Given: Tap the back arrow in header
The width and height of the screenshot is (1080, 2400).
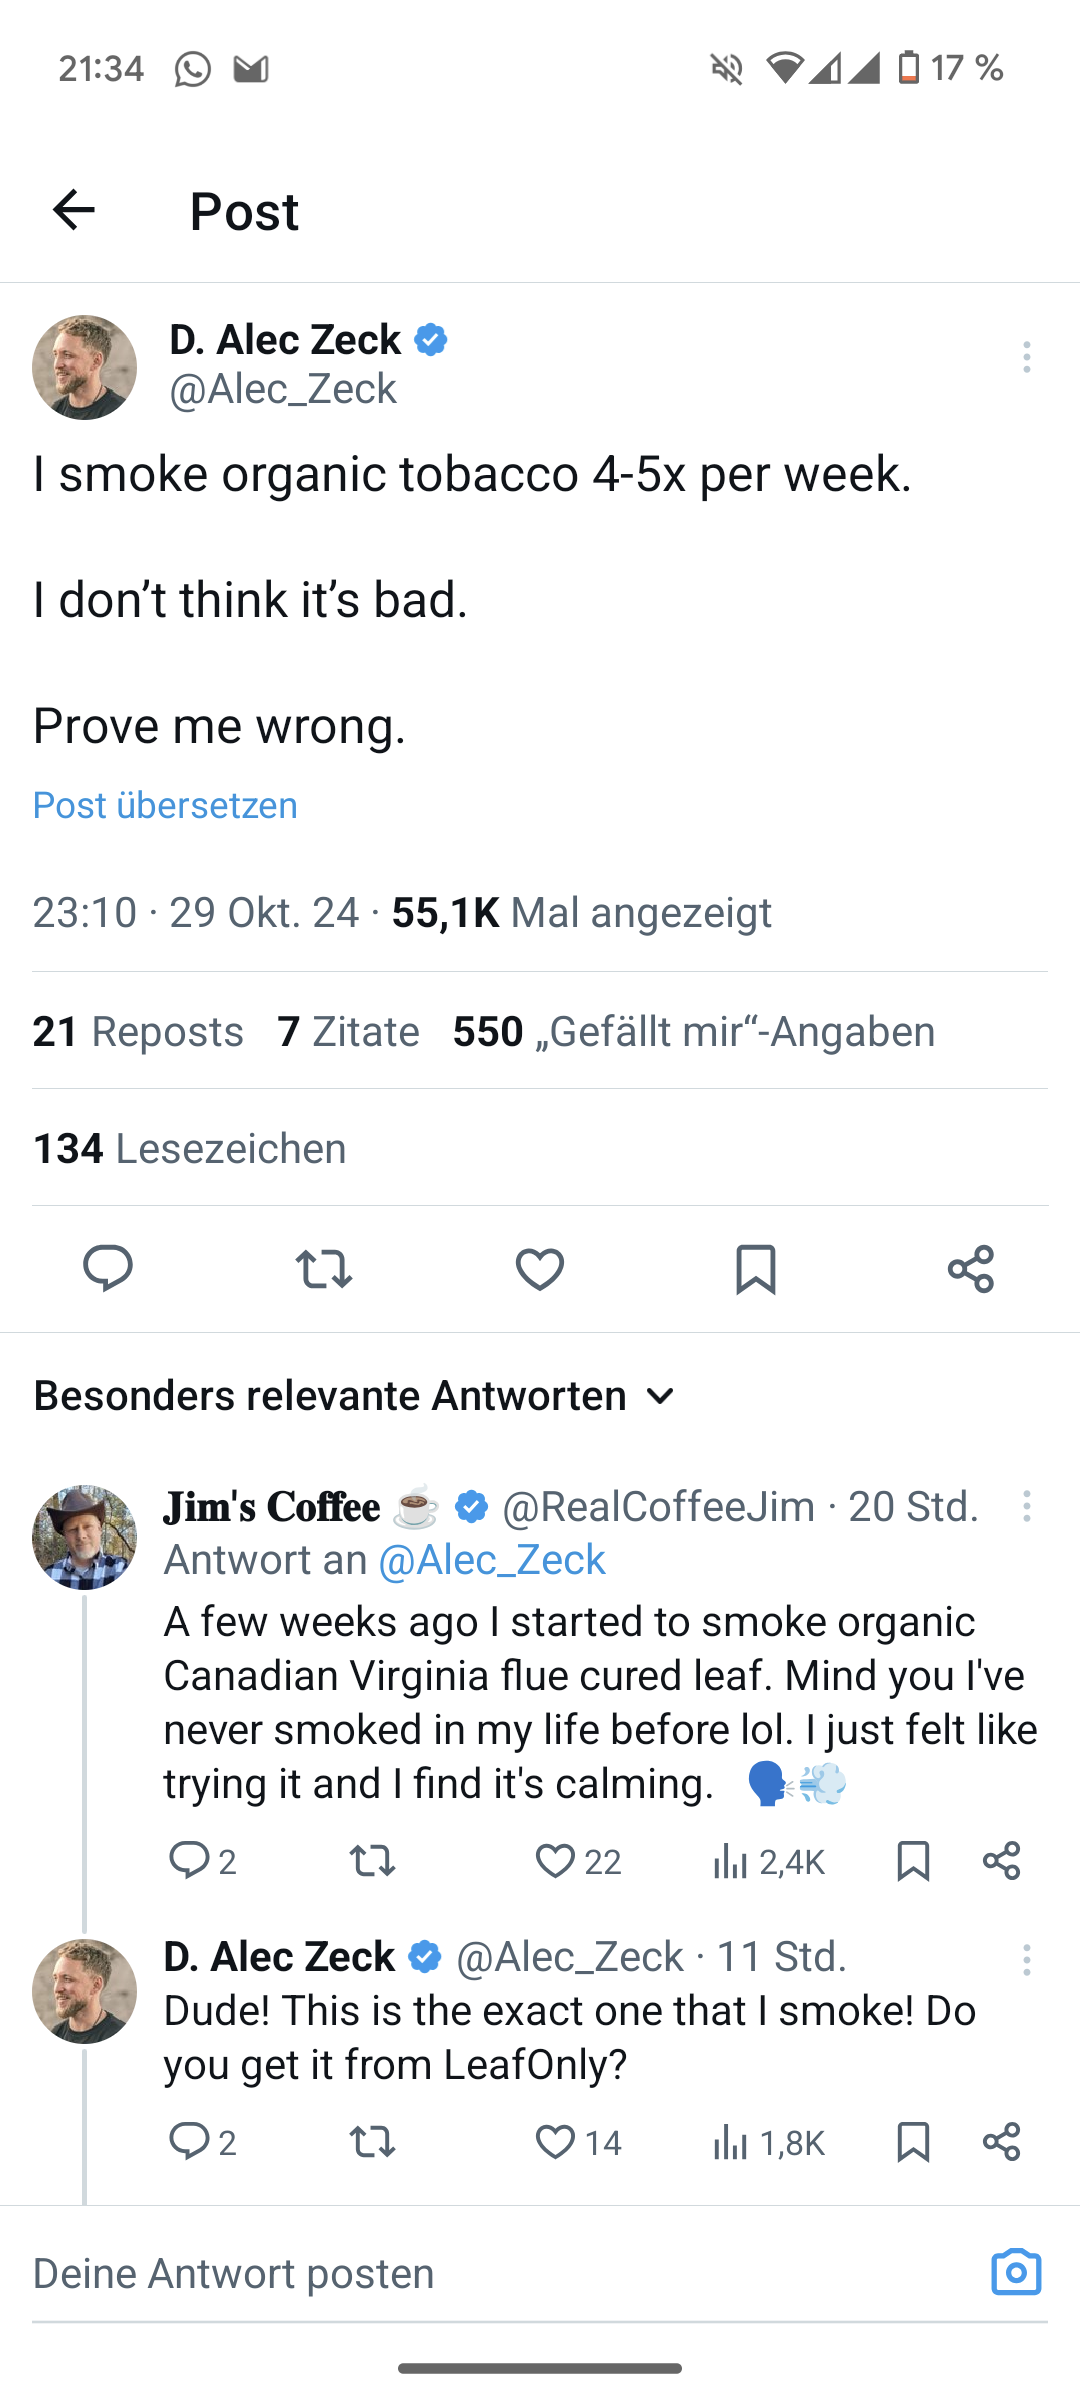Looking at the screenshot, I should pos(73,210).
